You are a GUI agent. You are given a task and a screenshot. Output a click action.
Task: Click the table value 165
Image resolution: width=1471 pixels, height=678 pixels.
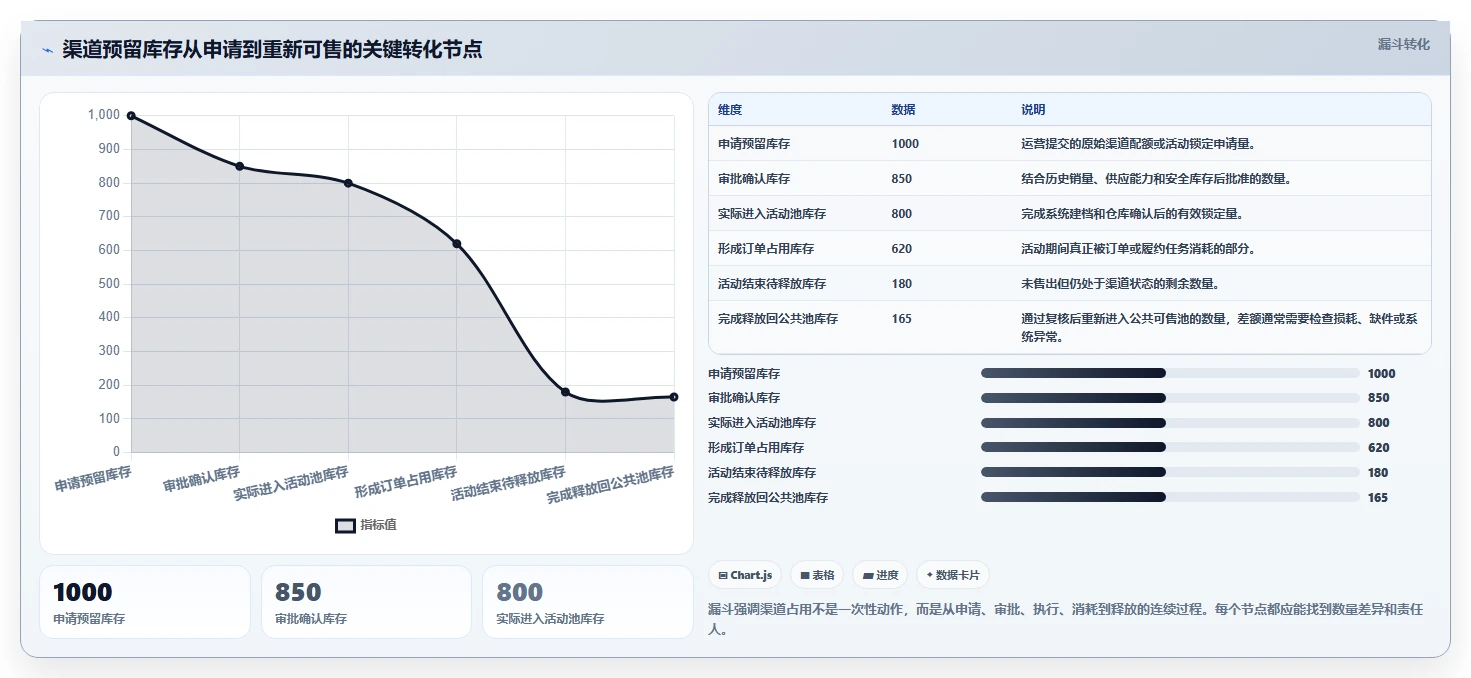[902, 319]
